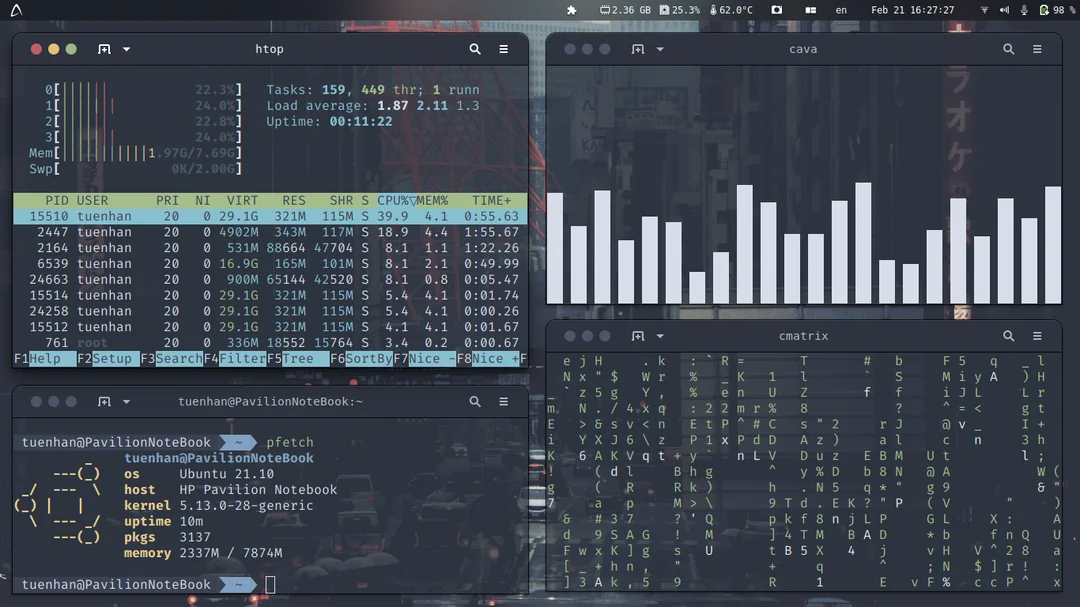Screen dimensions: 1080x607
Task: Add new tab in cmatrix window
Action: point(638,336)
